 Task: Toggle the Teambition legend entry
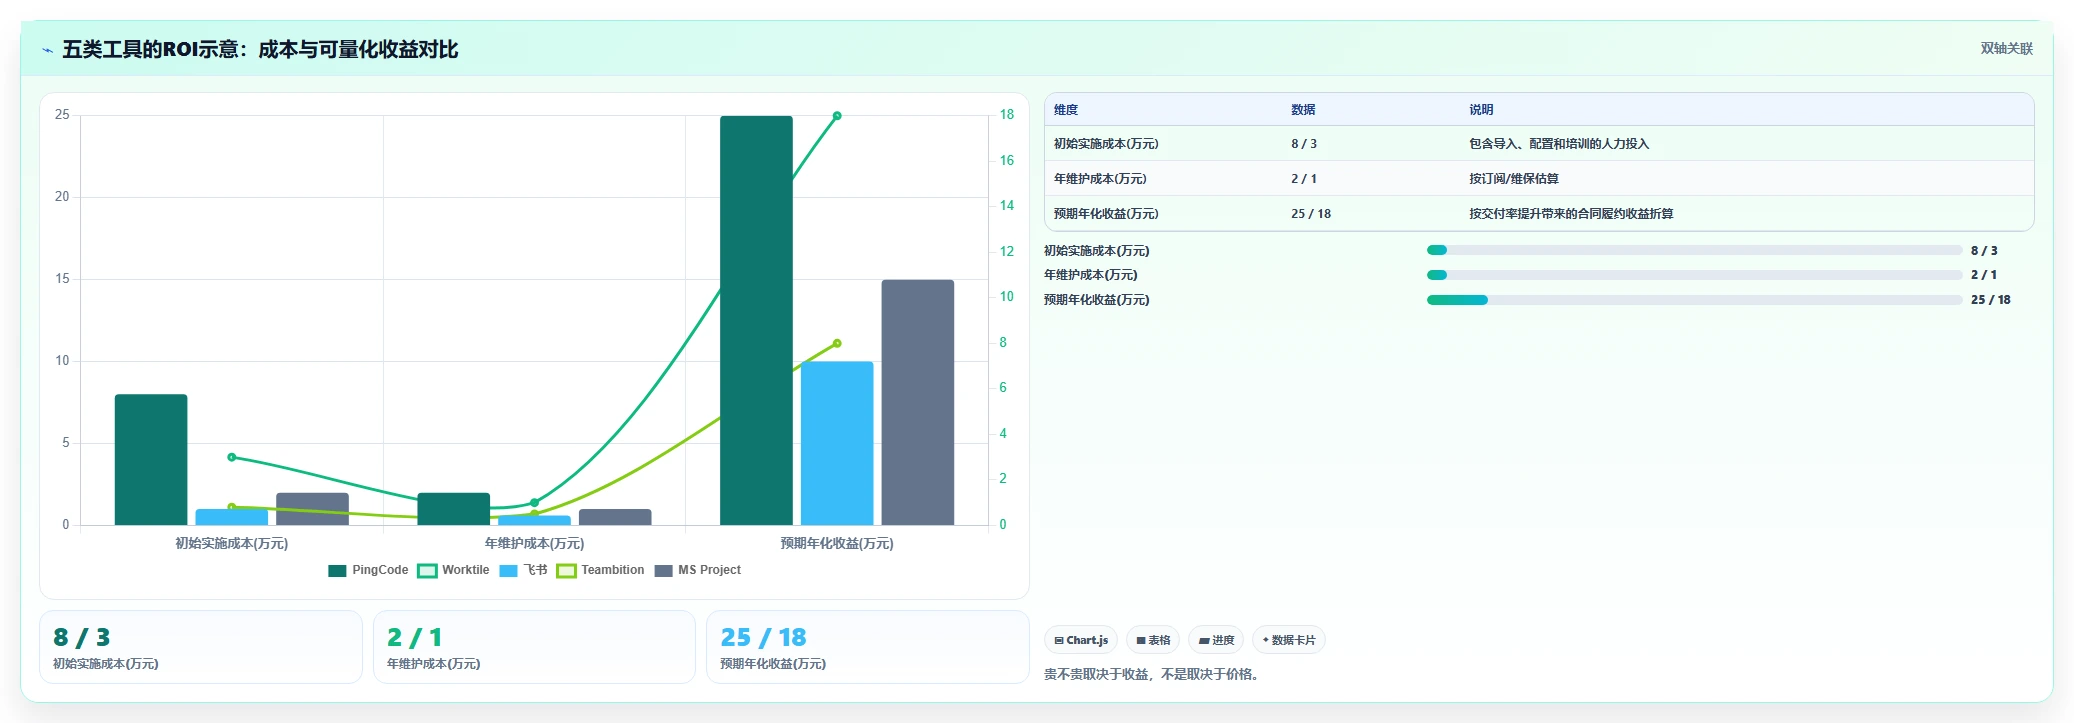pos(600,571)
